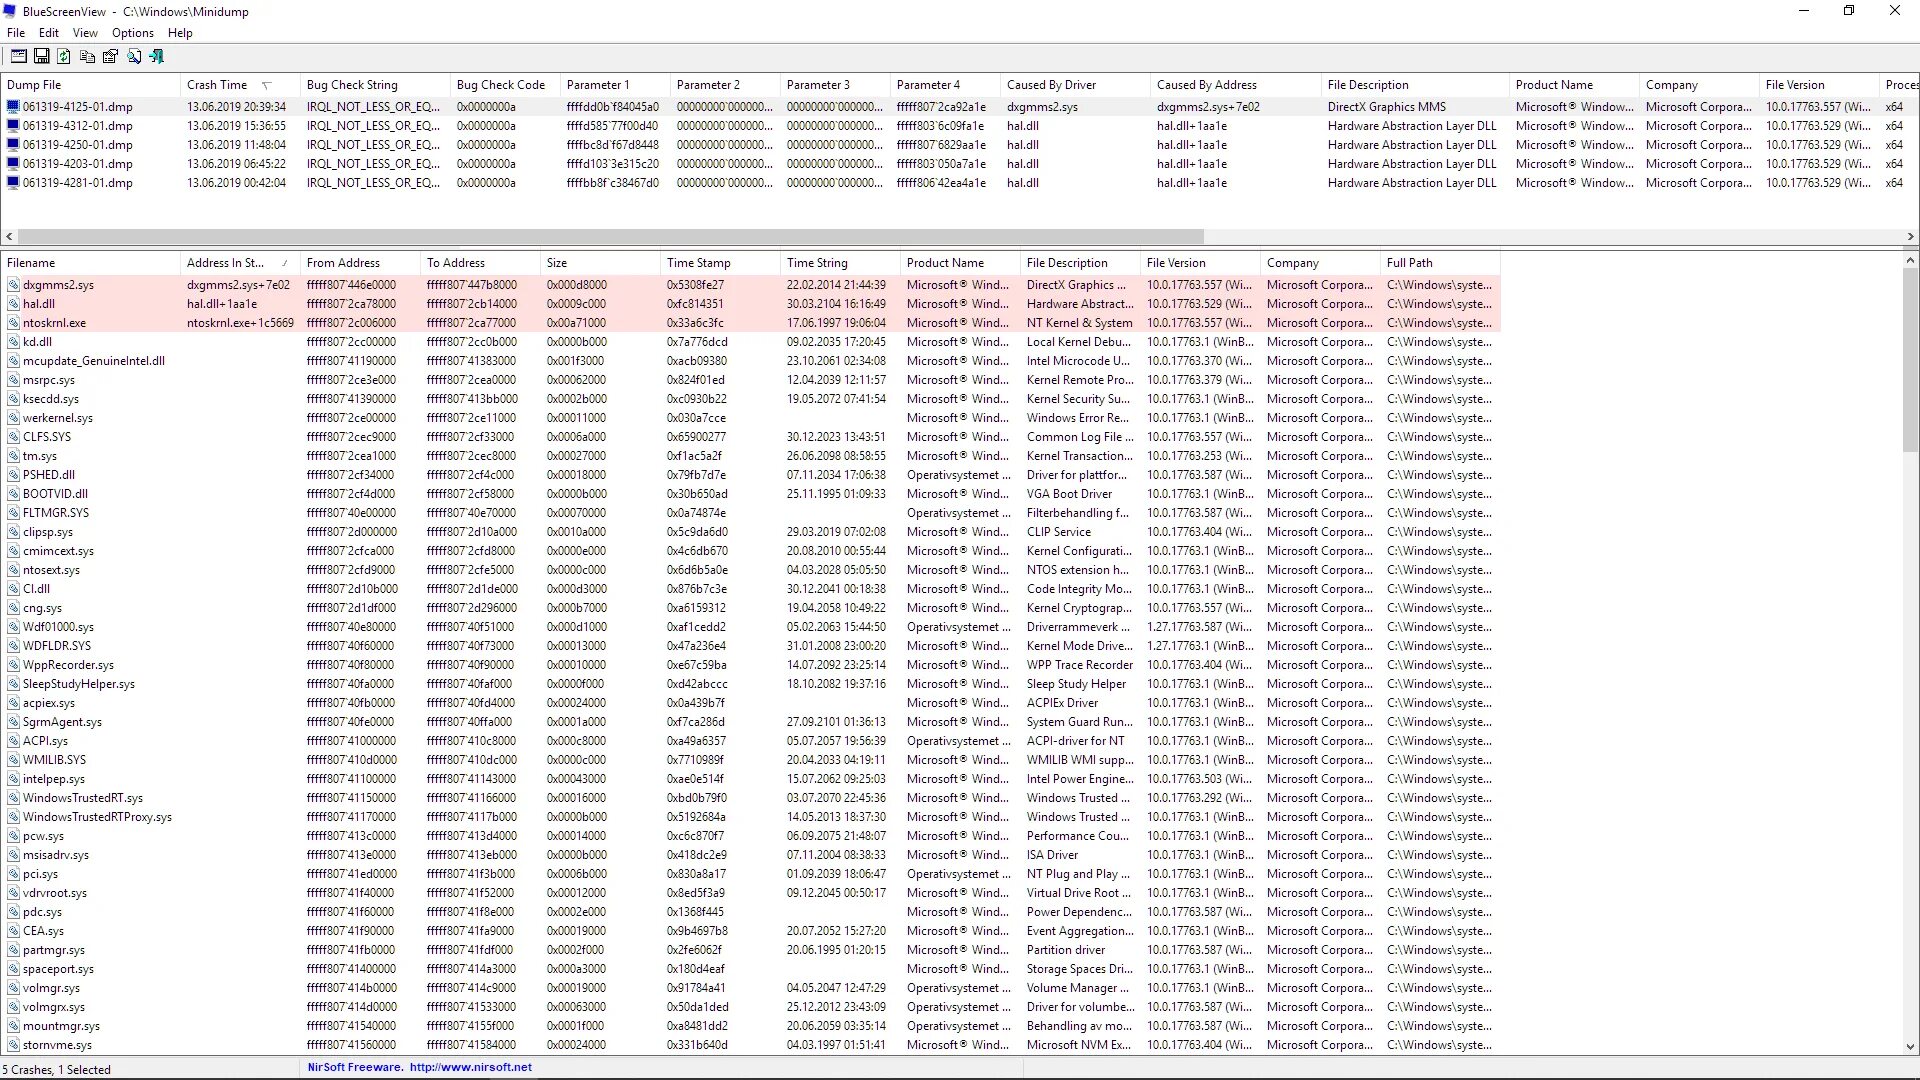Sort by Crash Time column header
1920x1080 pixels.
(x=217, y=85)
